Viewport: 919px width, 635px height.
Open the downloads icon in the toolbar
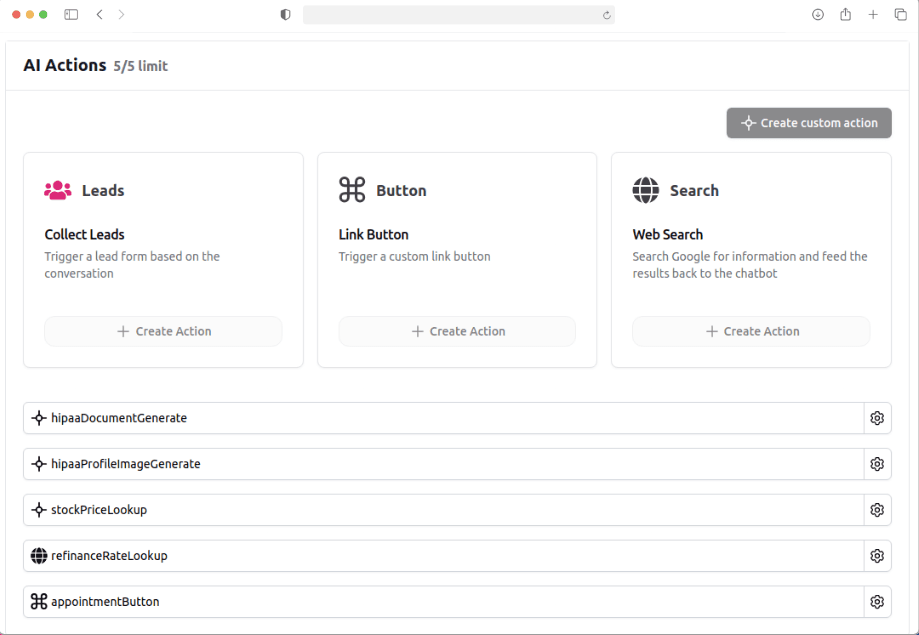pos(818,14)
